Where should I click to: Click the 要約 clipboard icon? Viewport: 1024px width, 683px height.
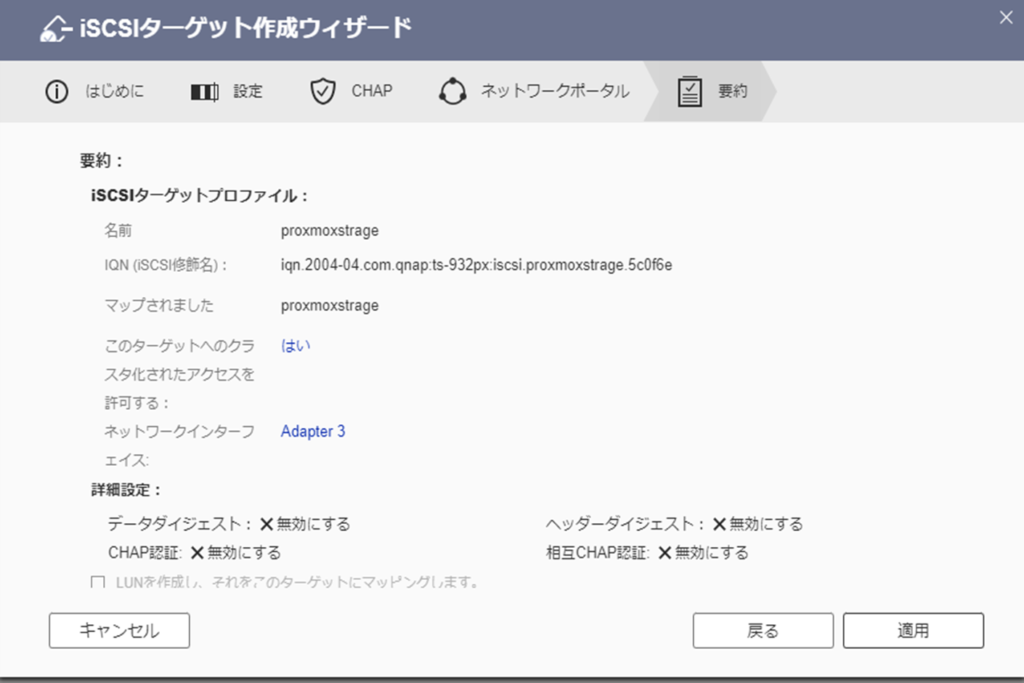690,92
